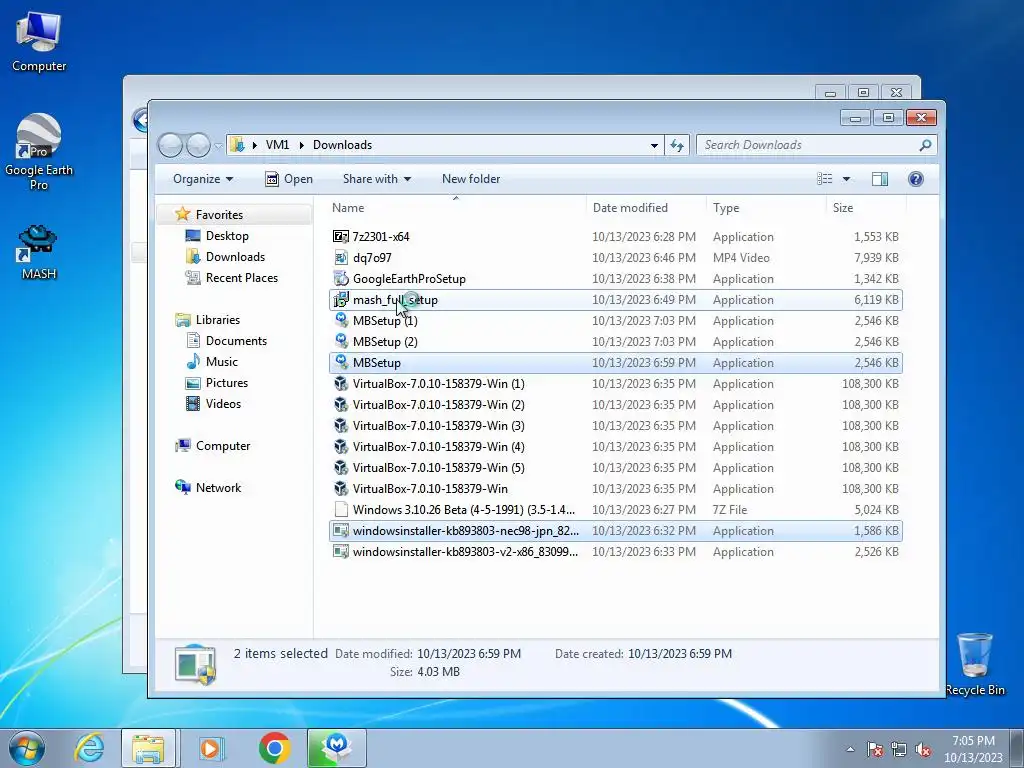The image size is (1024, 768).
Task: Click New folder button
Action: [x=471, y=179]
